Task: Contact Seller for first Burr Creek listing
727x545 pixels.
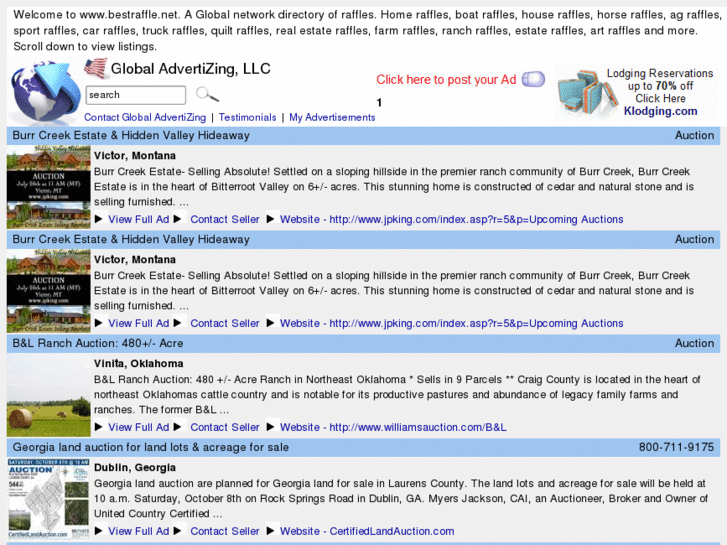Action: point(225,219)
